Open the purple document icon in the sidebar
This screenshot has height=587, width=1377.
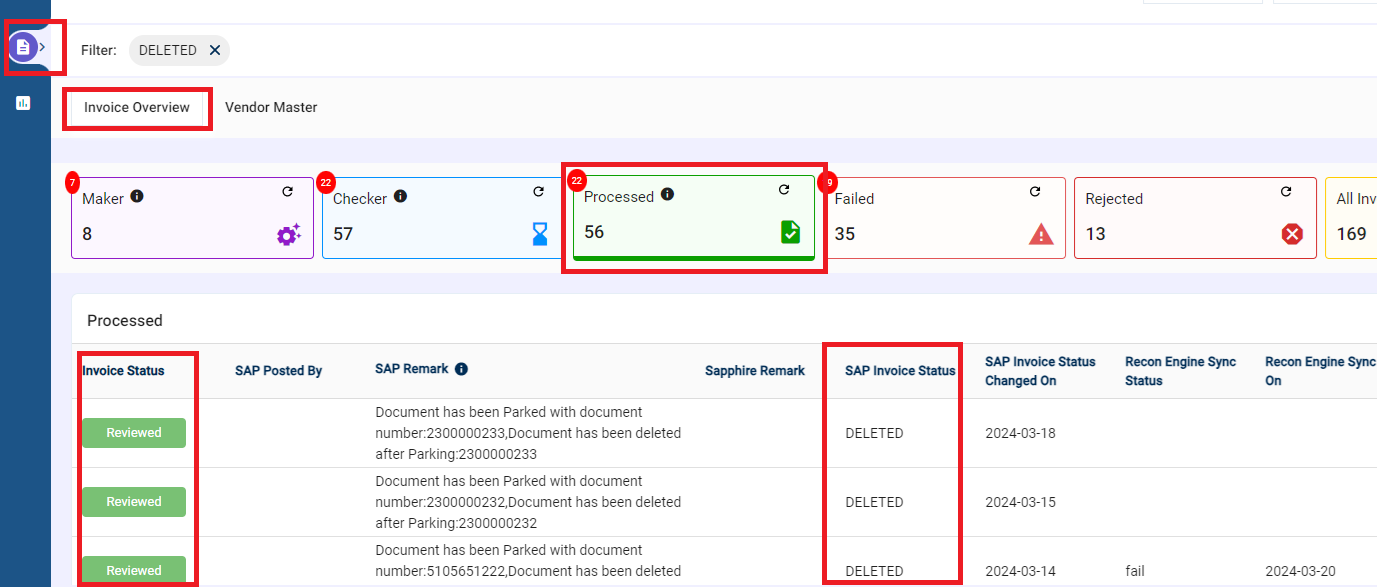coord(23,47)
